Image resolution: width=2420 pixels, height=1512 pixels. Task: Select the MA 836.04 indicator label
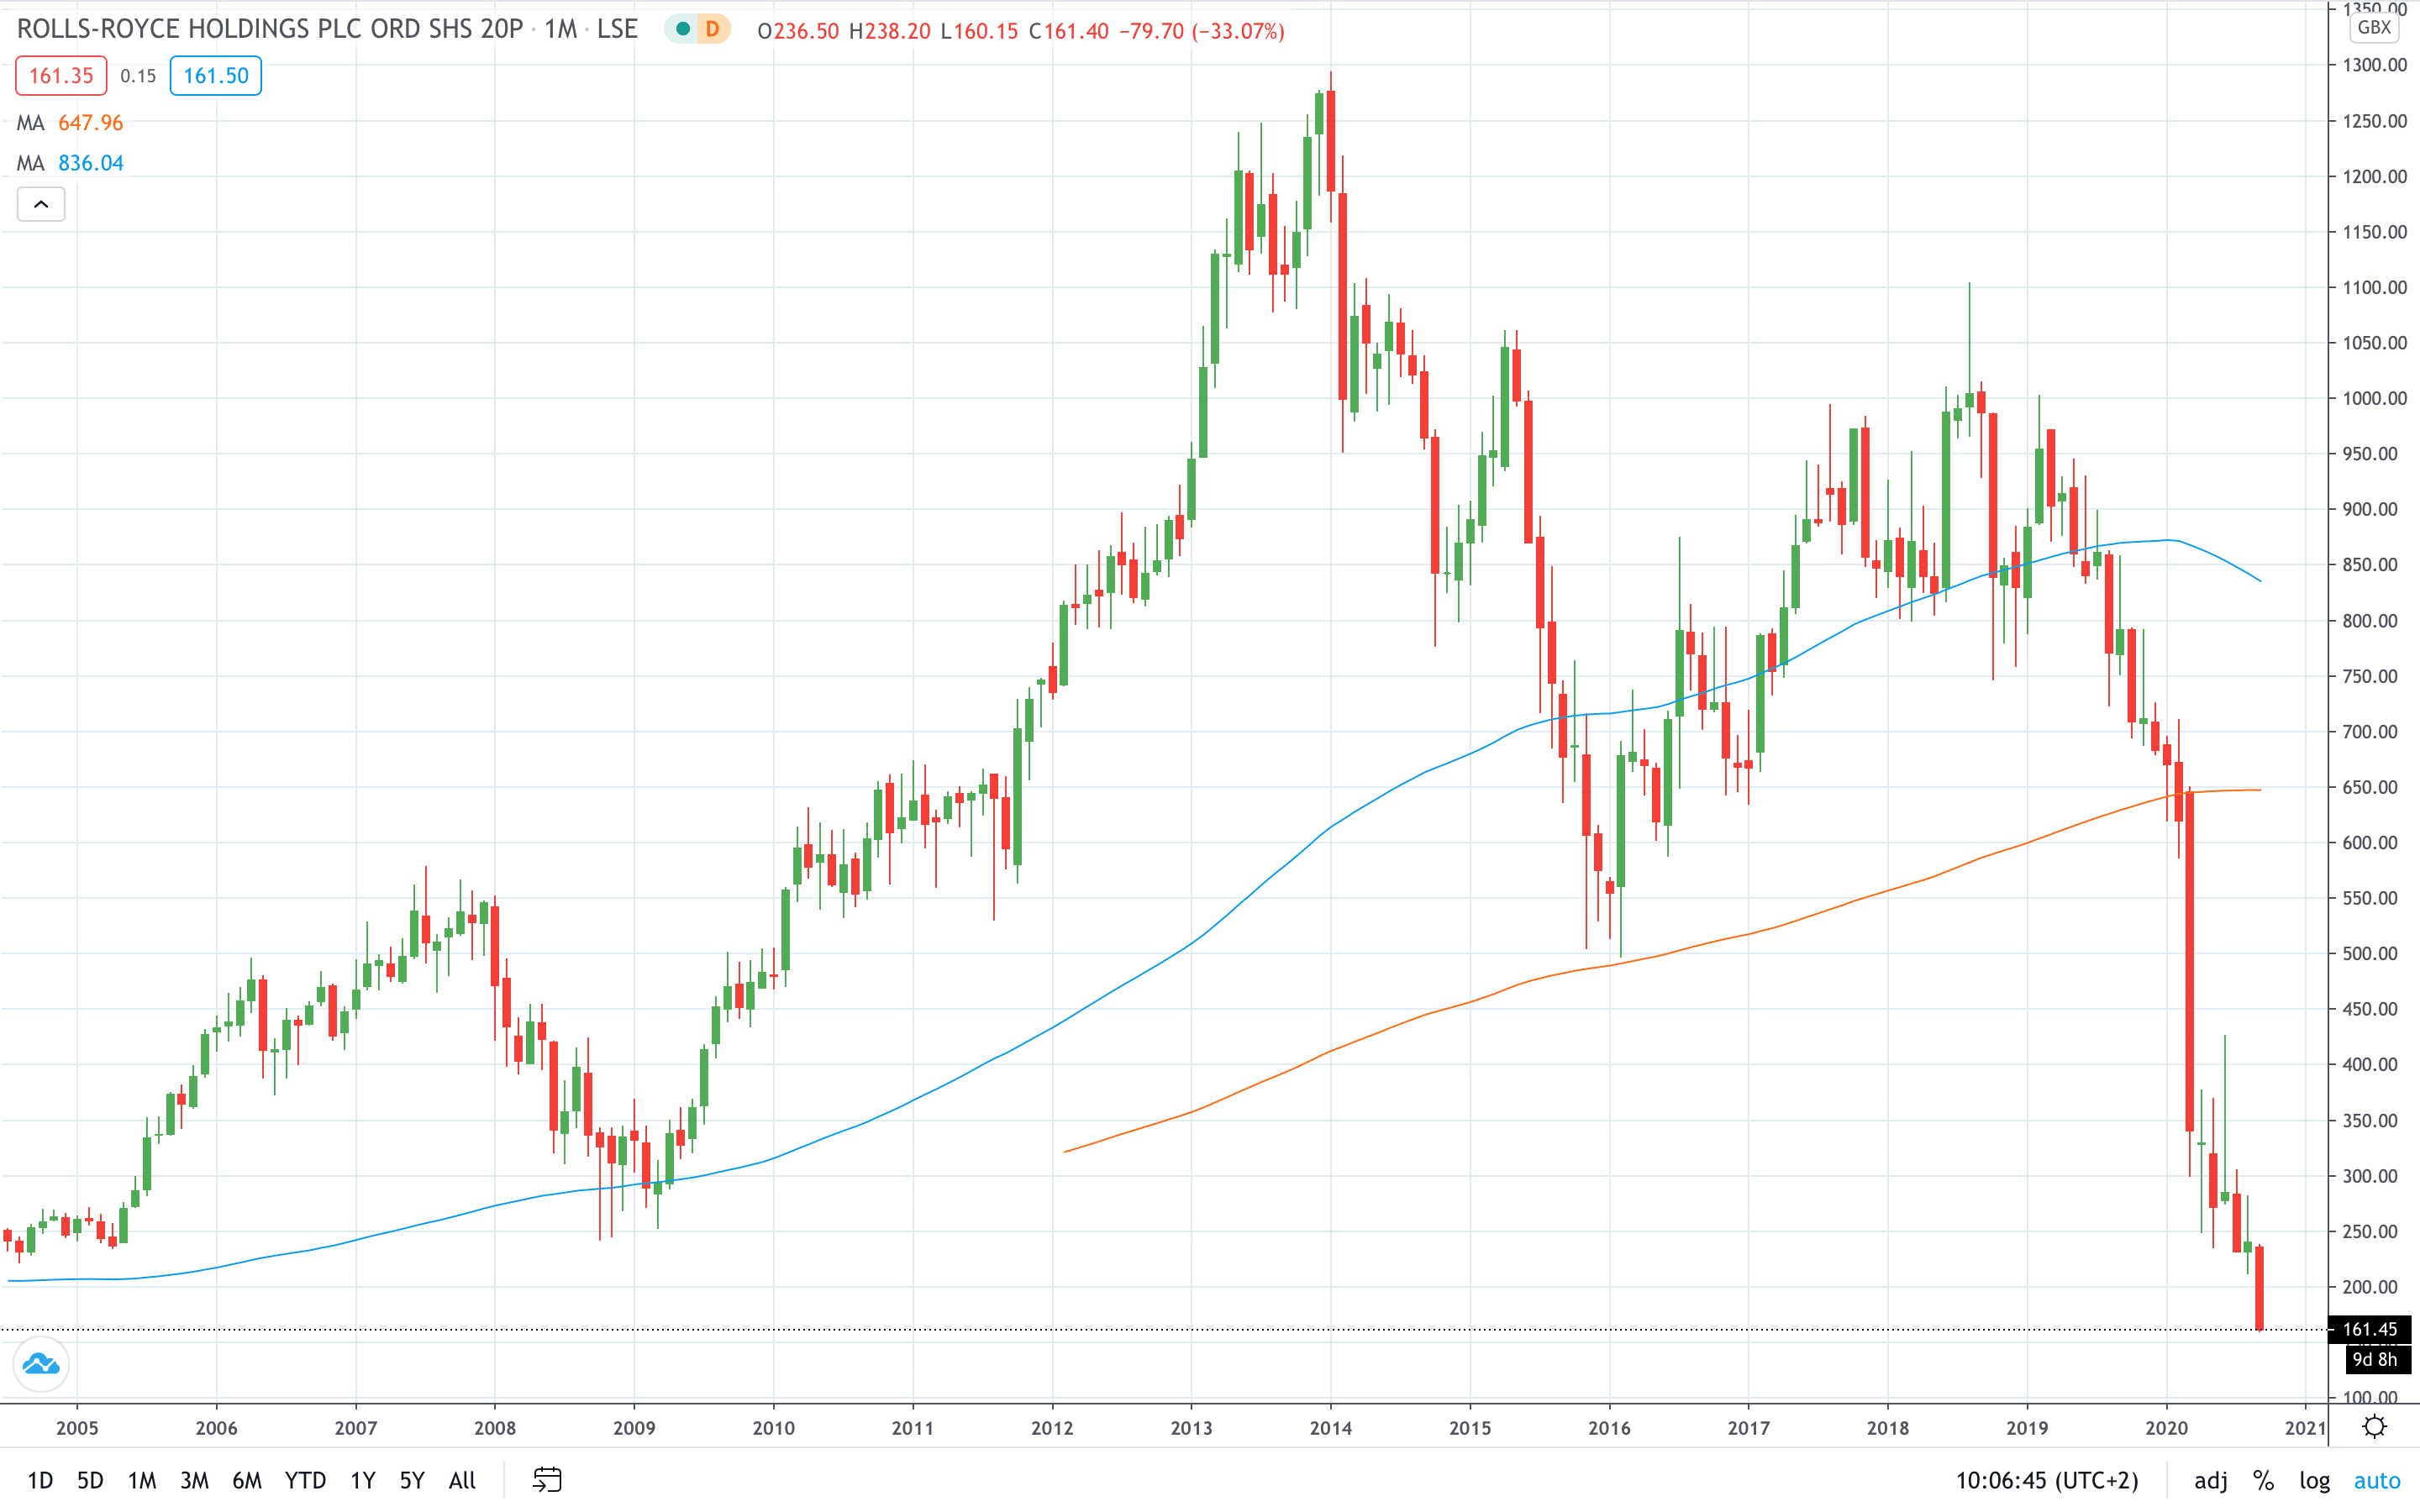pyautogui.click(x=70, y=163)
